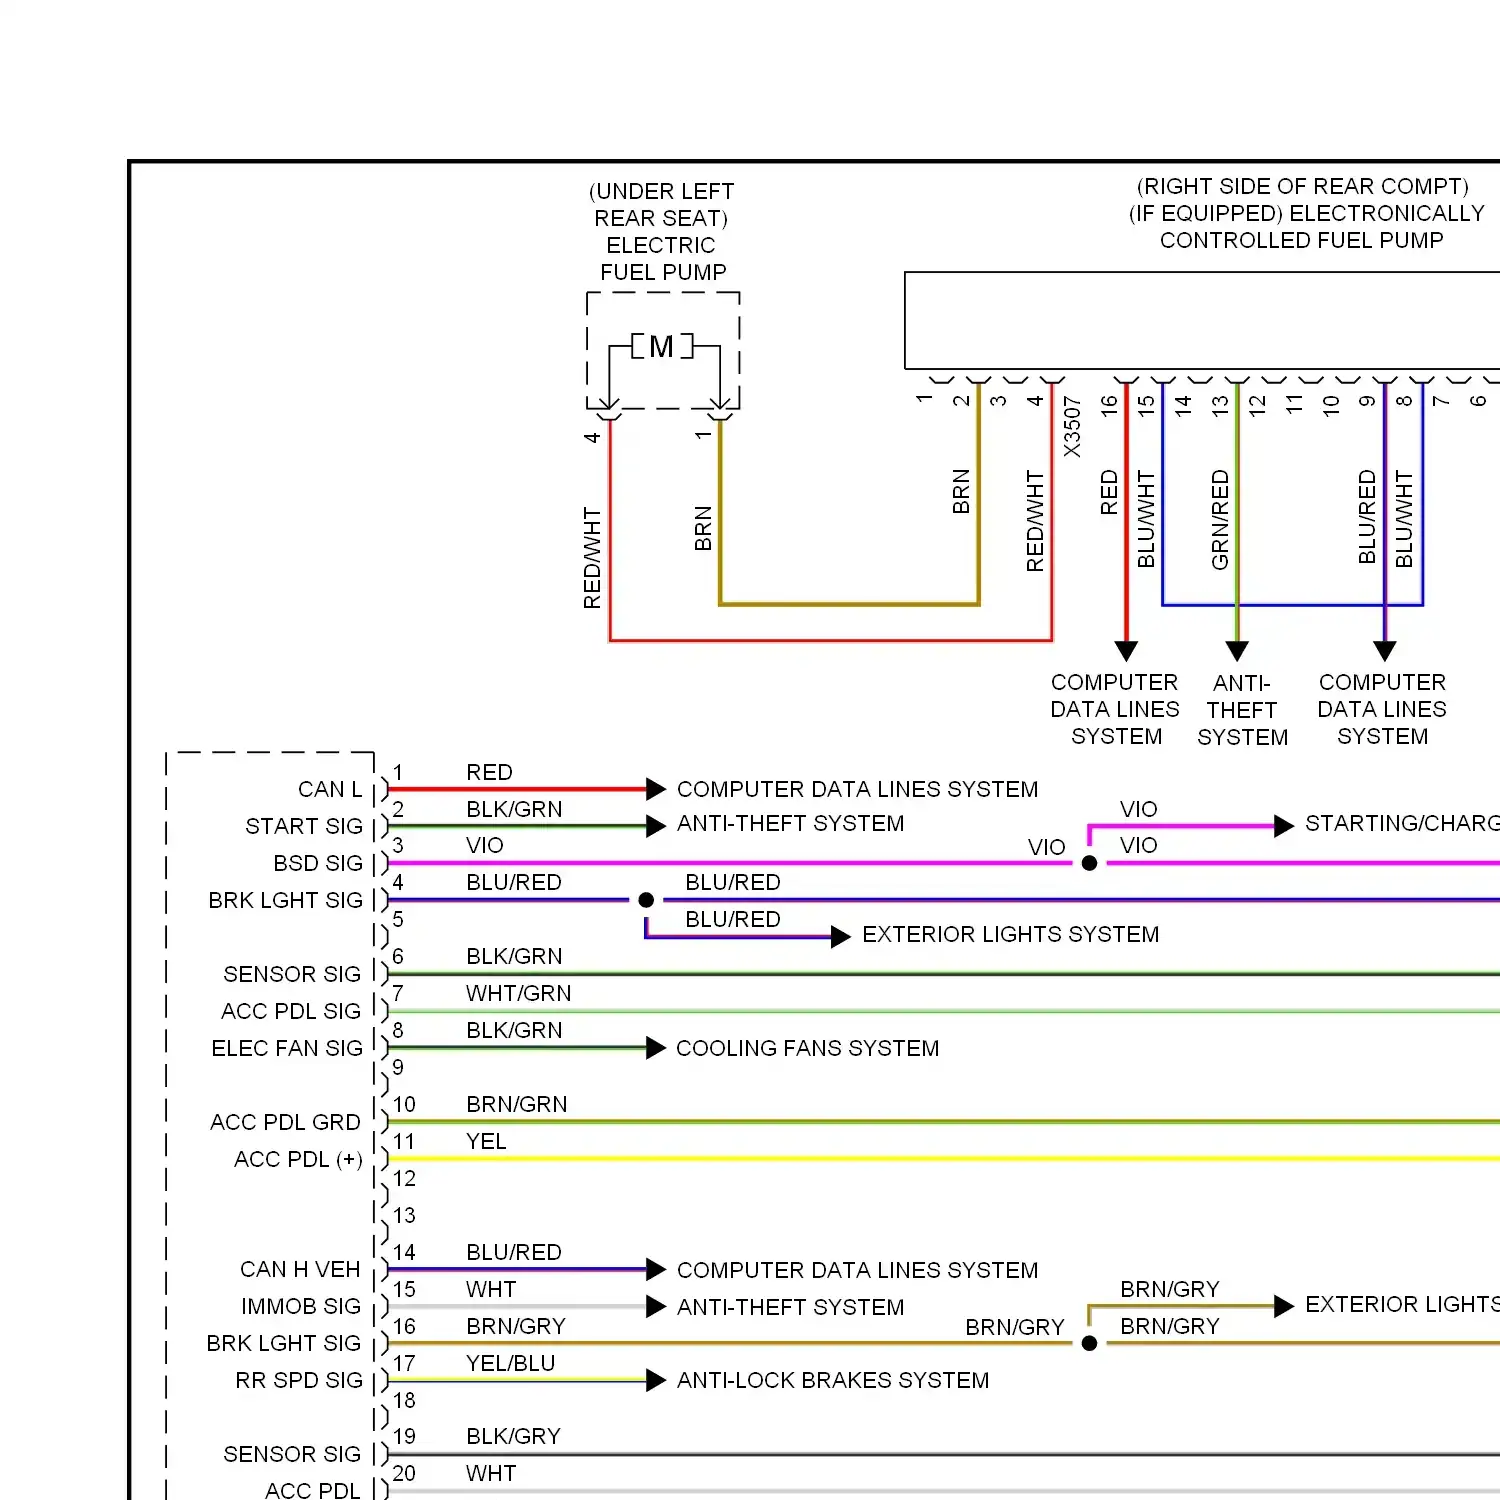This screenshot has height=1500, width=1500.
Task: Click the YEL/BLU wire color label
Action: tap(511, 1363)
